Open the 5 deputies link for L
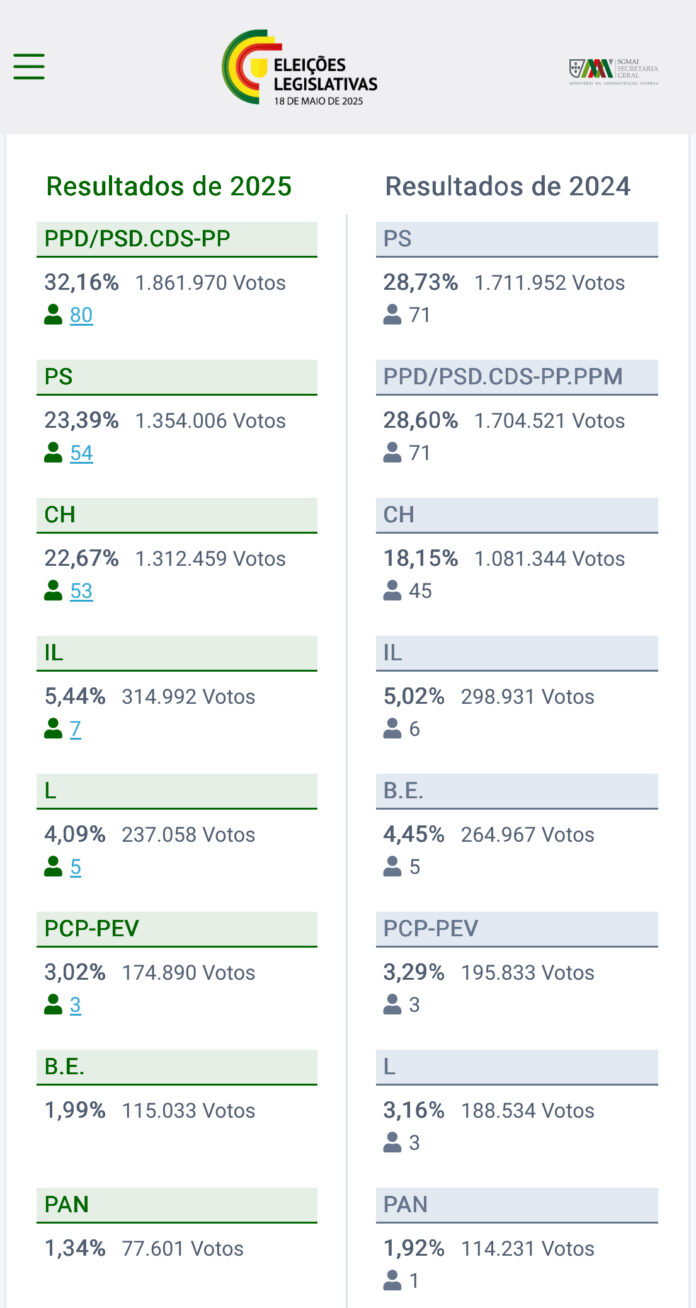The image size is (696, 1308). pos(75,867)
